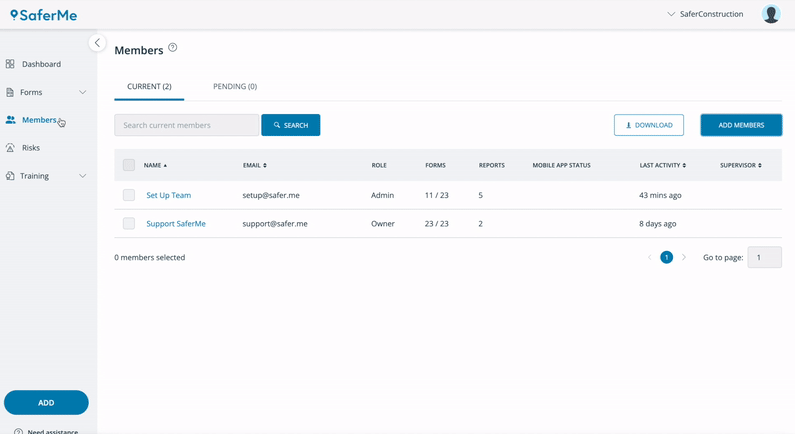The image size is (795, 434).
Task: Collapse the sidebar with the arrow button
Action: coord(97,43)
